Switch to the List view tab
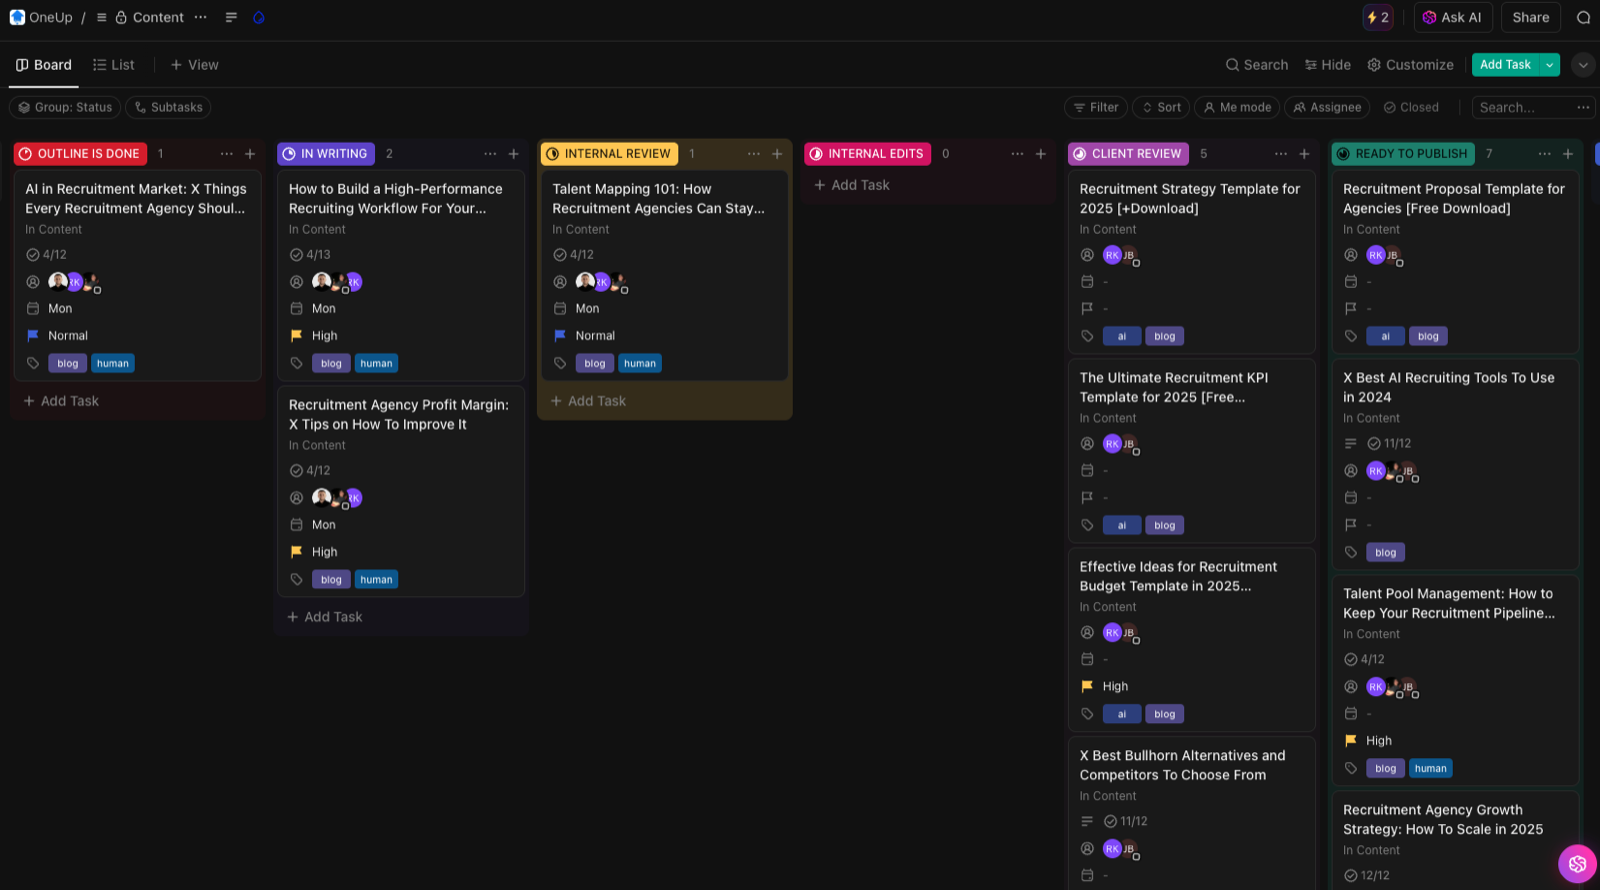 (113, 65)
